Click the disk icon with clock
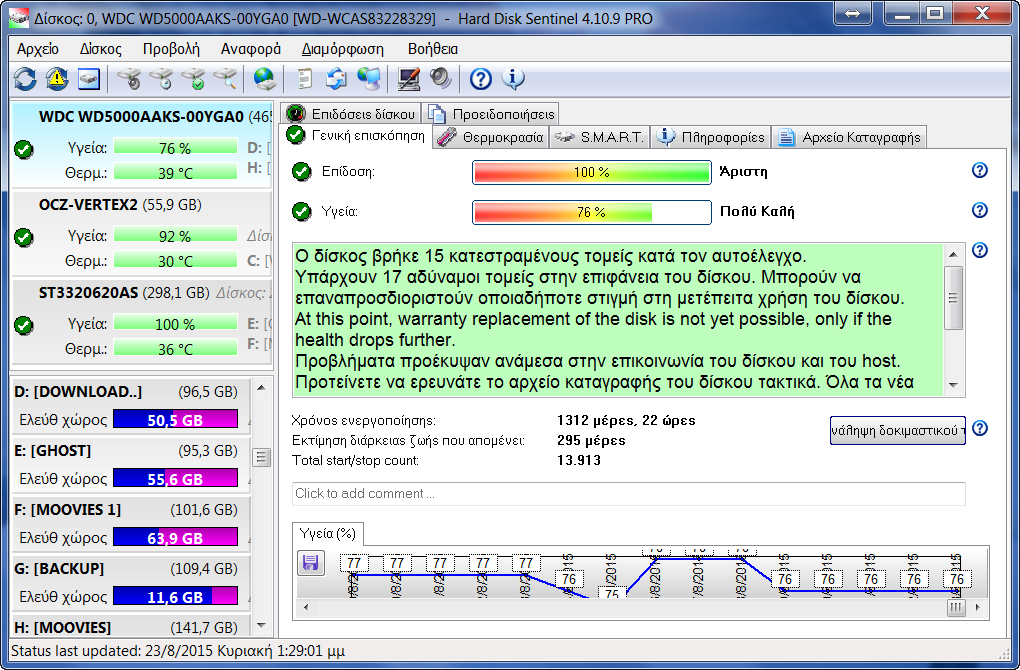The image size is (1020, 670). (161, 79)
